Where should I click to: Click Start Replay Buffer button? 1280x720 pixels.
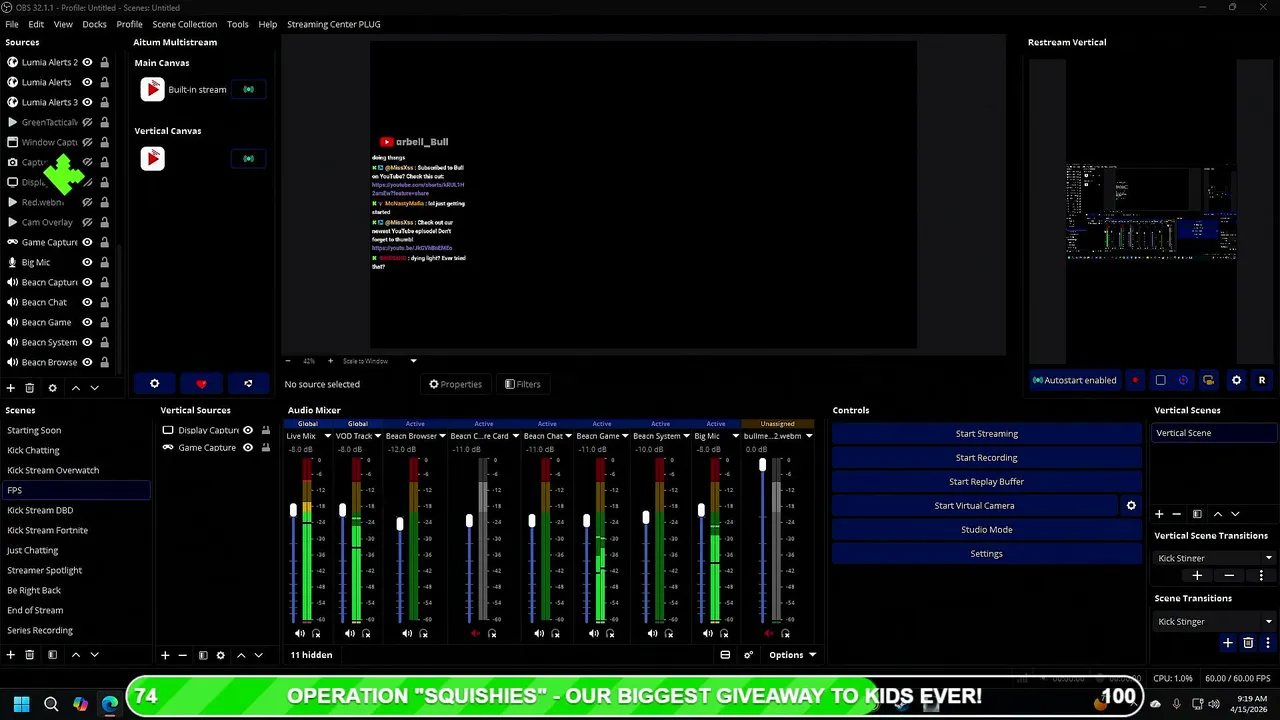986,482
